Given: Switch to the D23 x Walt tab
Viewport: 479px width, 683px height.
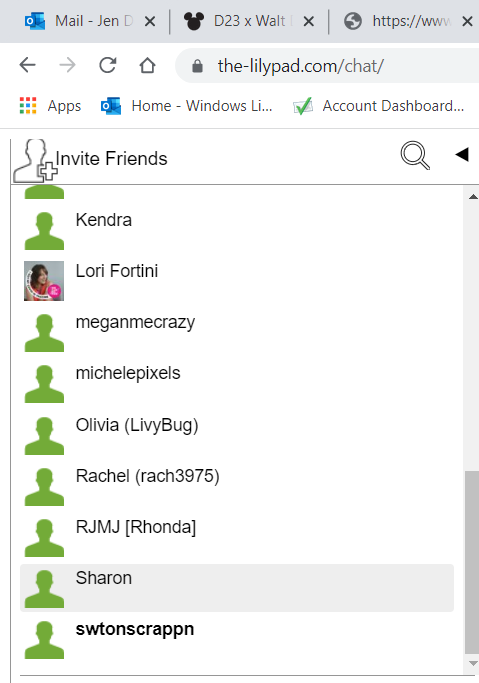Looking at the screenshot, I should point(237,21).
